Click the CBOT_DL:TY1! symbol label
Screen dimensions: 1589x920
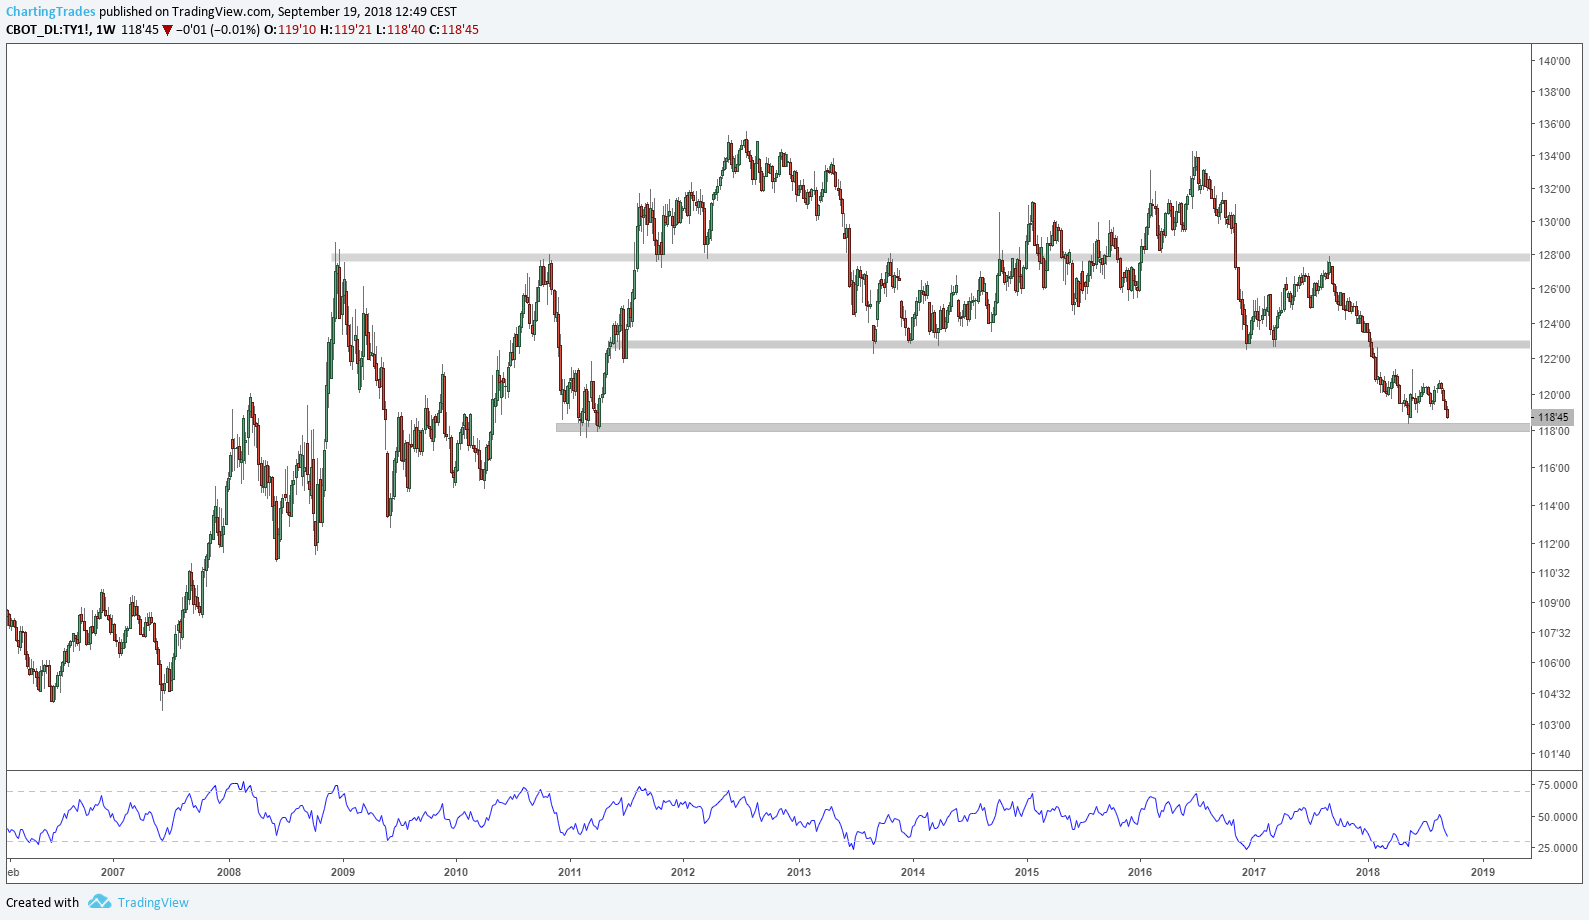pyautogui.click(x=48, y=30)
